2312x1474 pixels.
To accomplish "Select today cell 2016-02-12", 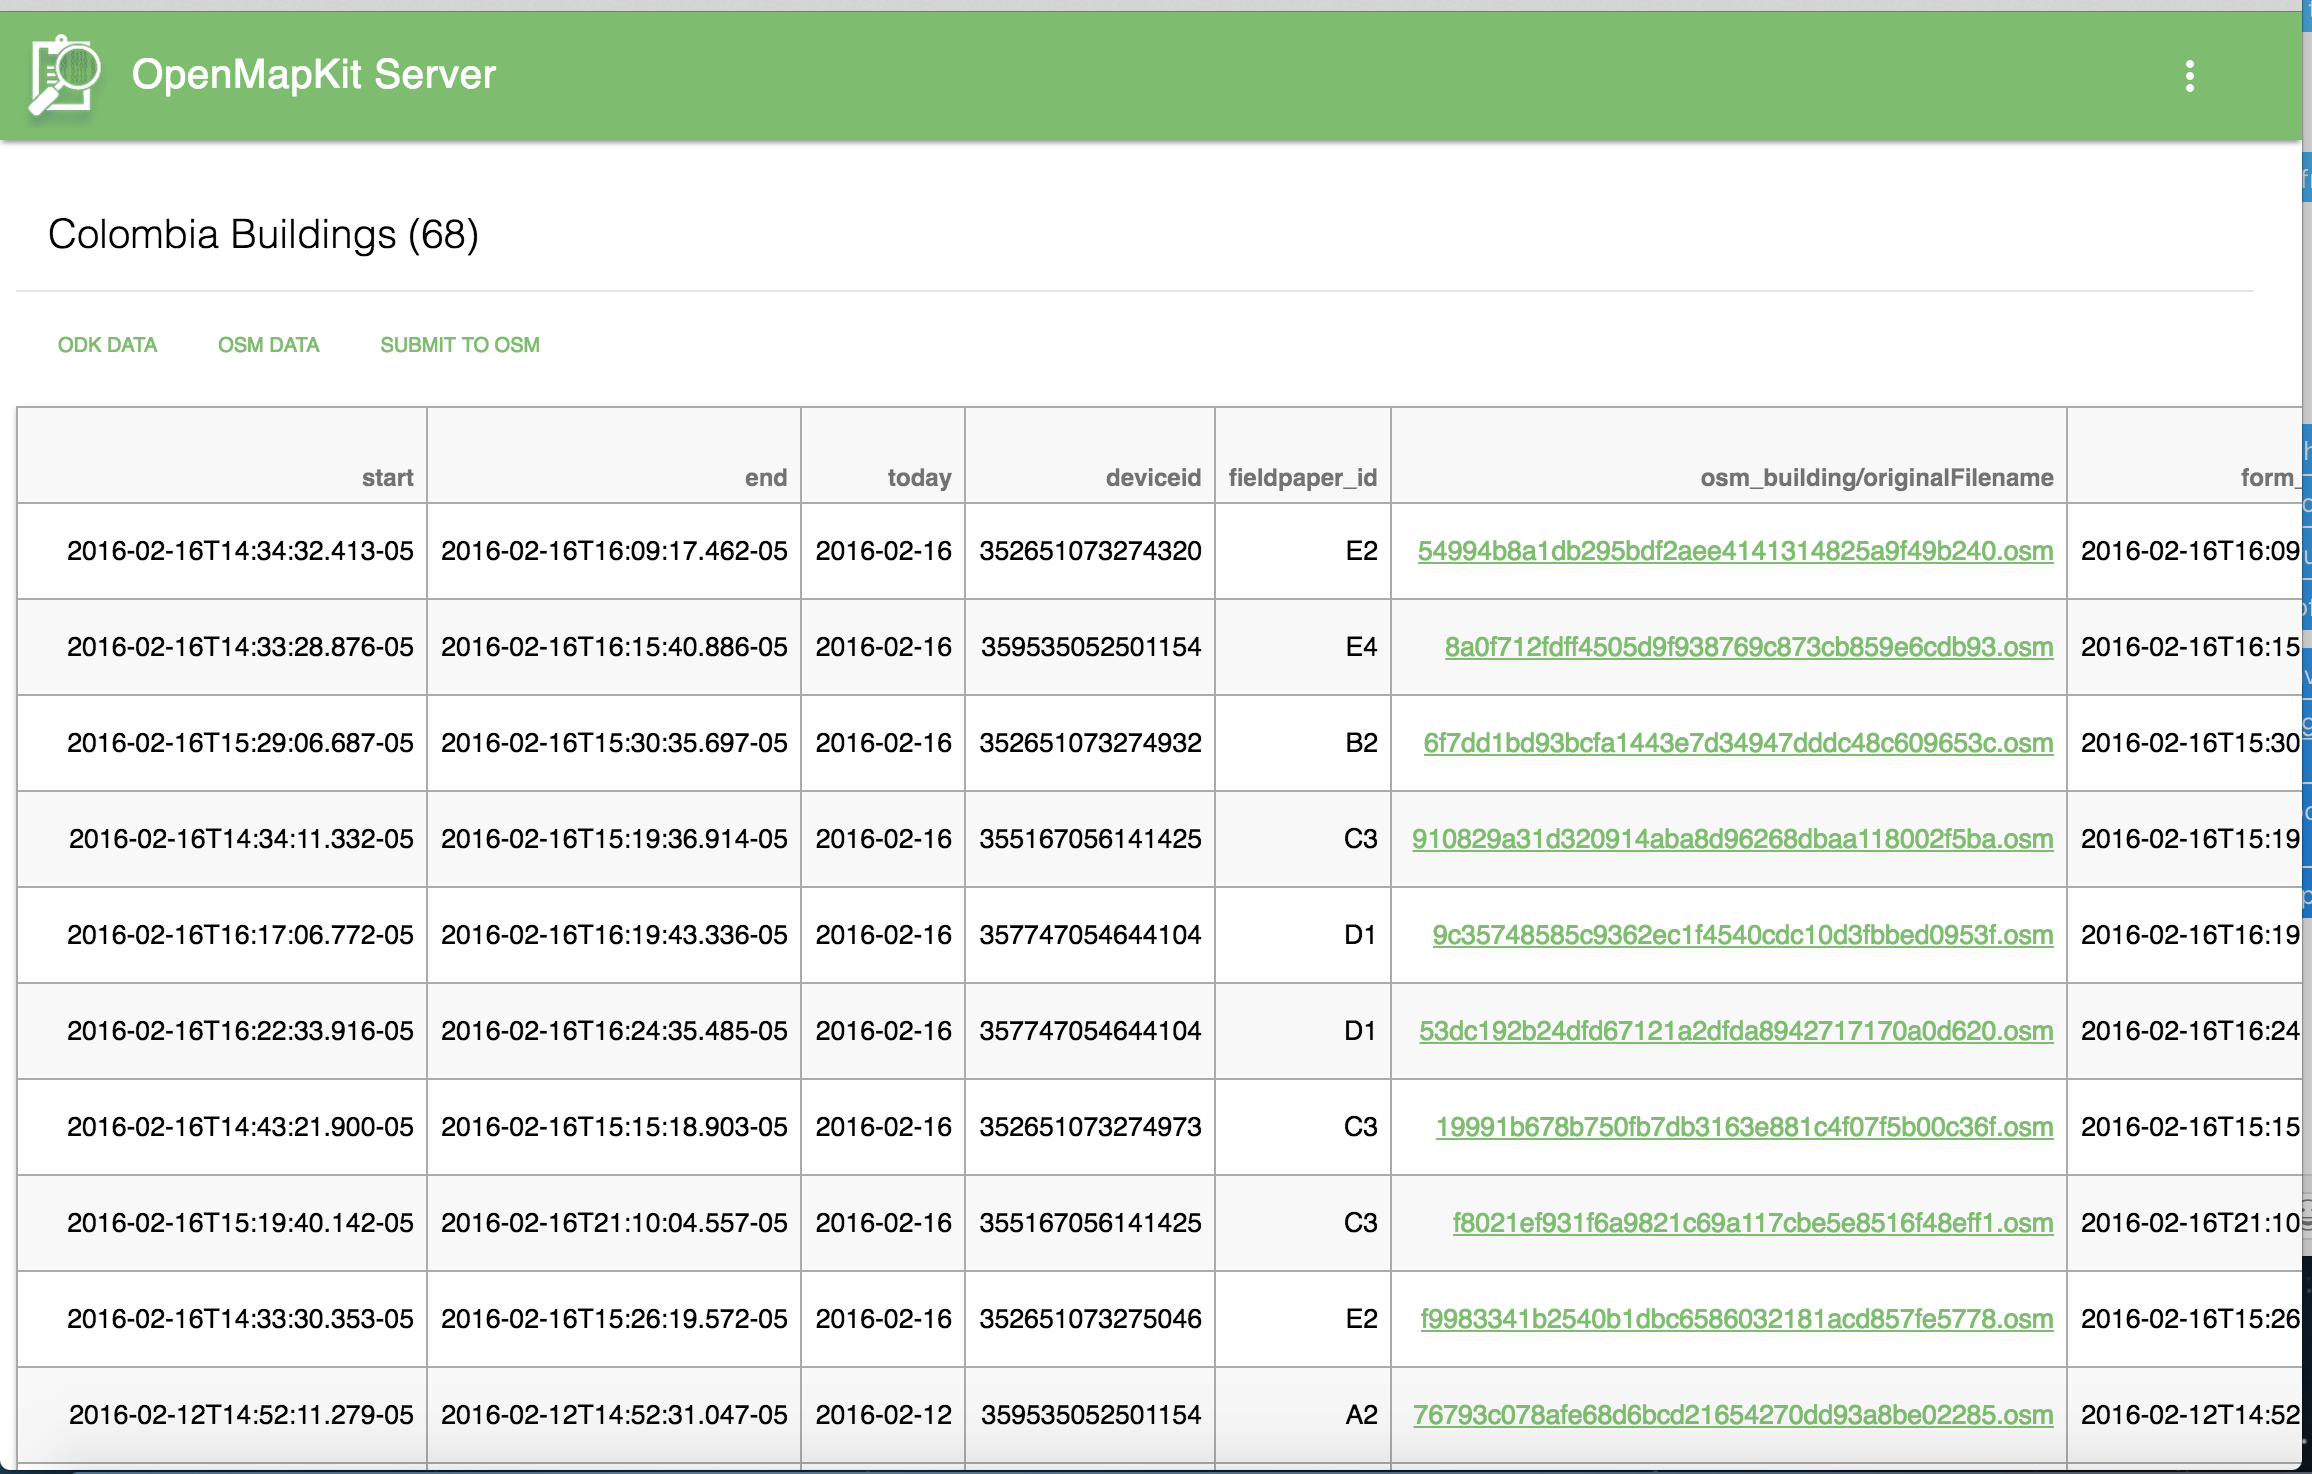I will (x=883, y=1415).
